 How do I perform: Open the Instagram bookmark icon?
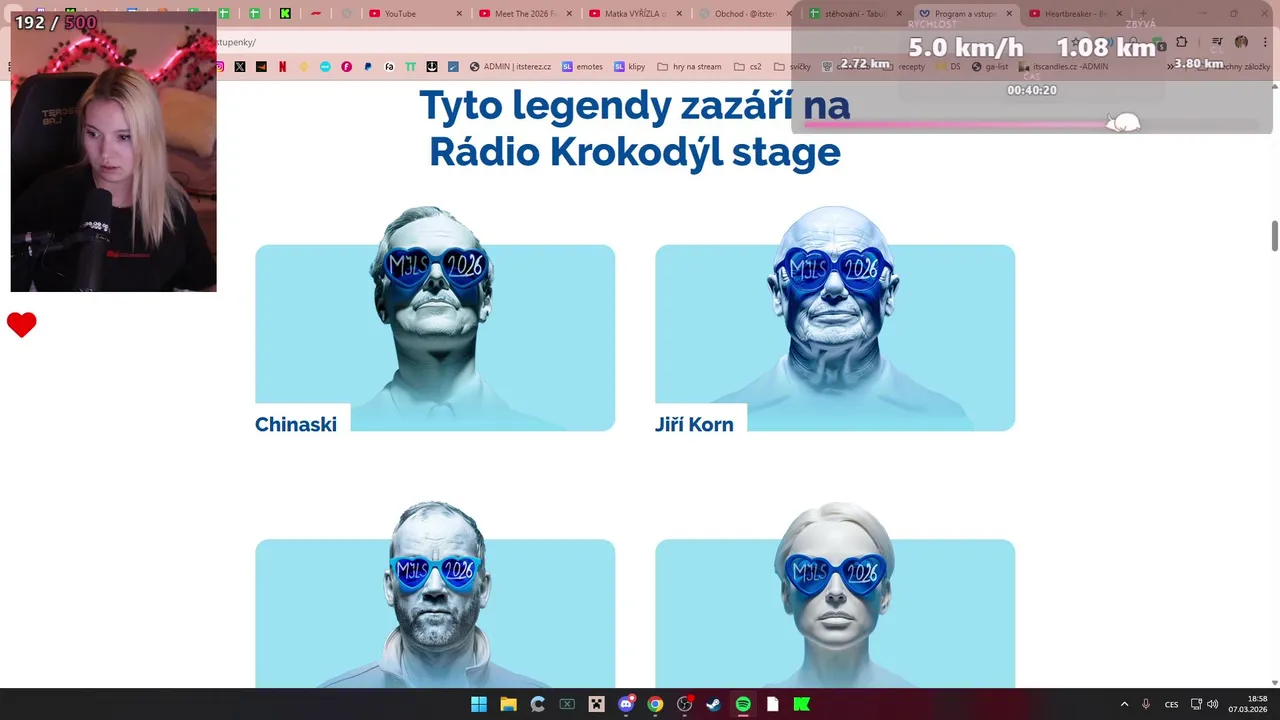pos(219,67)
